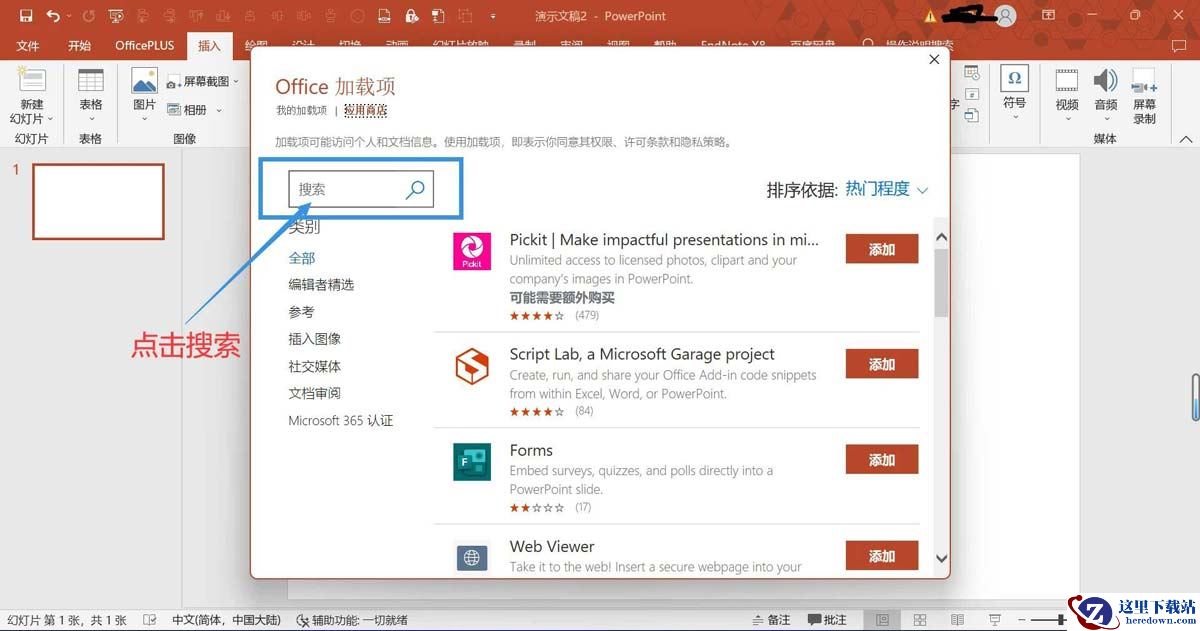
Task: Select the 插入 ribbon tab
Action: tap(209, 46)
